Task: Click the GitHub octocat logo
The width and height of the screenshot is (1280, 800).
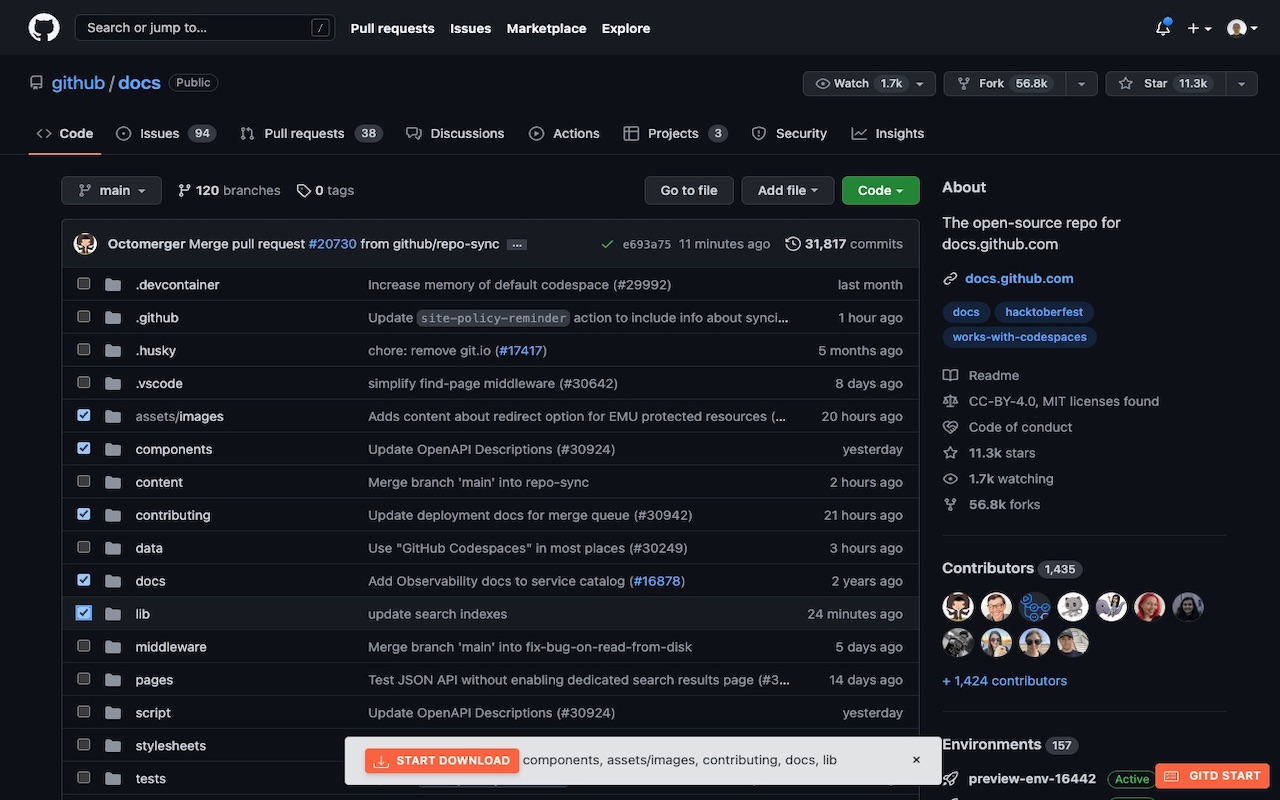Action: (42, 27)
